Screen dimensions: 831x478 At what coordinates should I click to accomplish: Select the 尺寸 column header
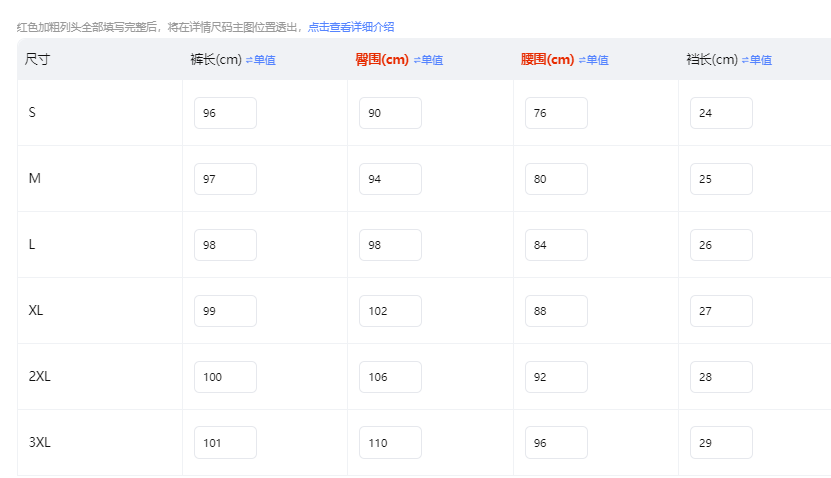[37, 59]
